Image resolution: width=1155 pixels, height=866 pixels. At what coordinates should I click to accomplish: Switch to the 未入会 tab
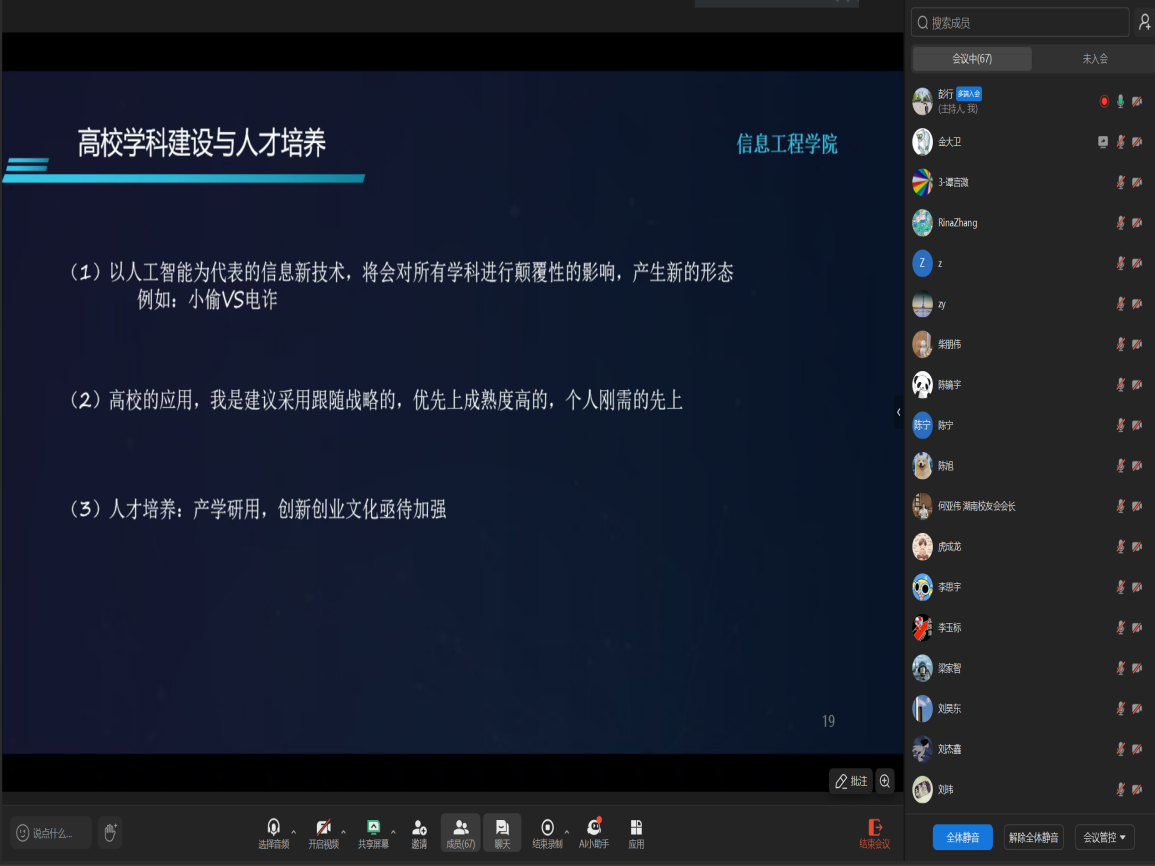(x=1094, y=59)
